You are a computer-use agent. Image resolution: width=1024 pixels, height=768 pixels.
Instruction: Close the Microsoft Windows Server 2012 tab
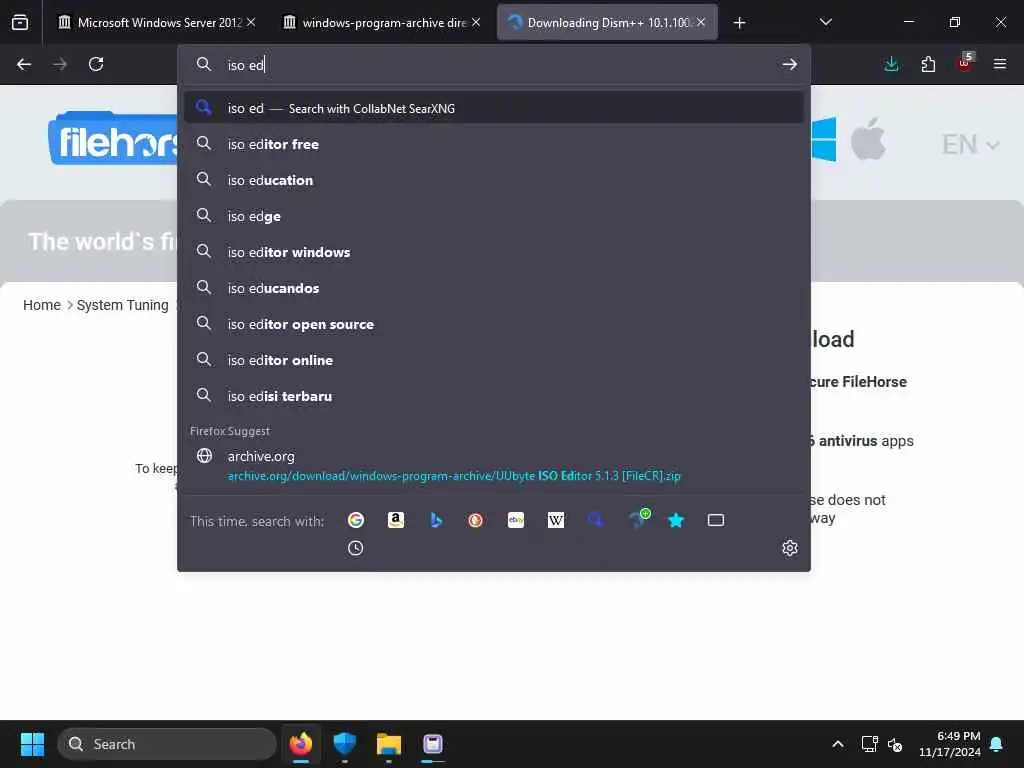click(x=251, y=22)
